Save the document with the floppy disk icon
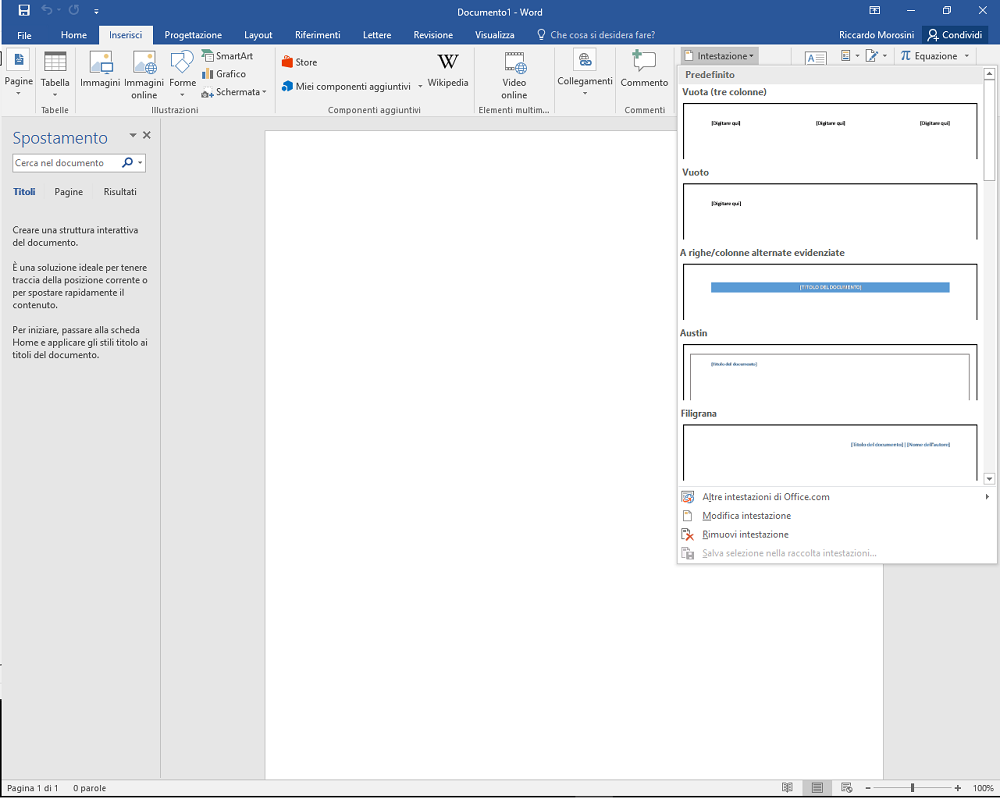1000x799 pixels. [24, 11]
